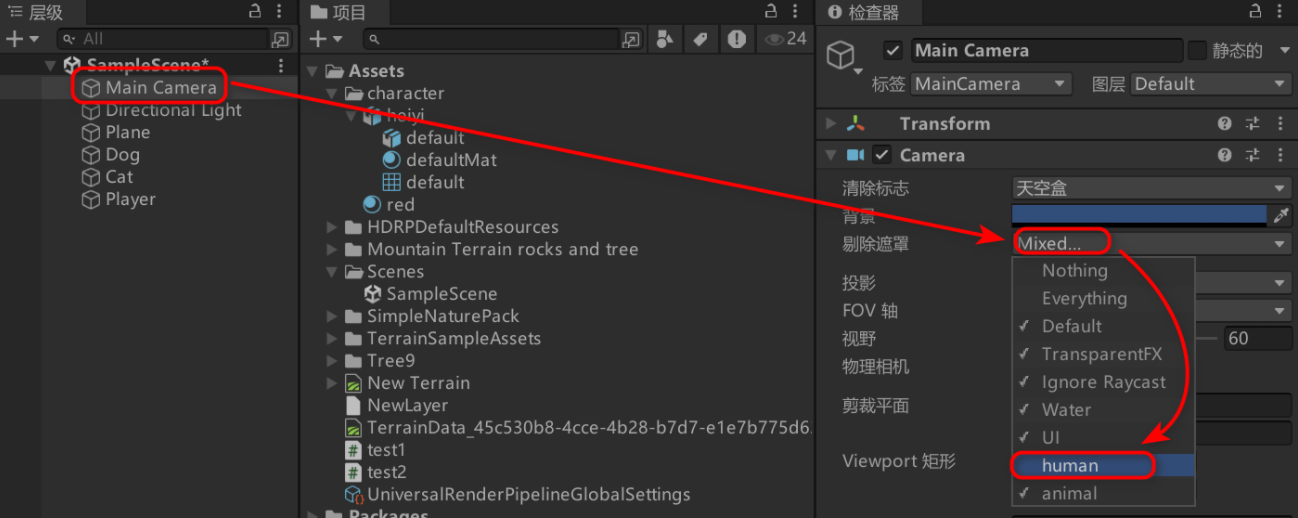
Task: Open the Culling Mask dropdown showing Mixed...
Action: [1151, 243]
